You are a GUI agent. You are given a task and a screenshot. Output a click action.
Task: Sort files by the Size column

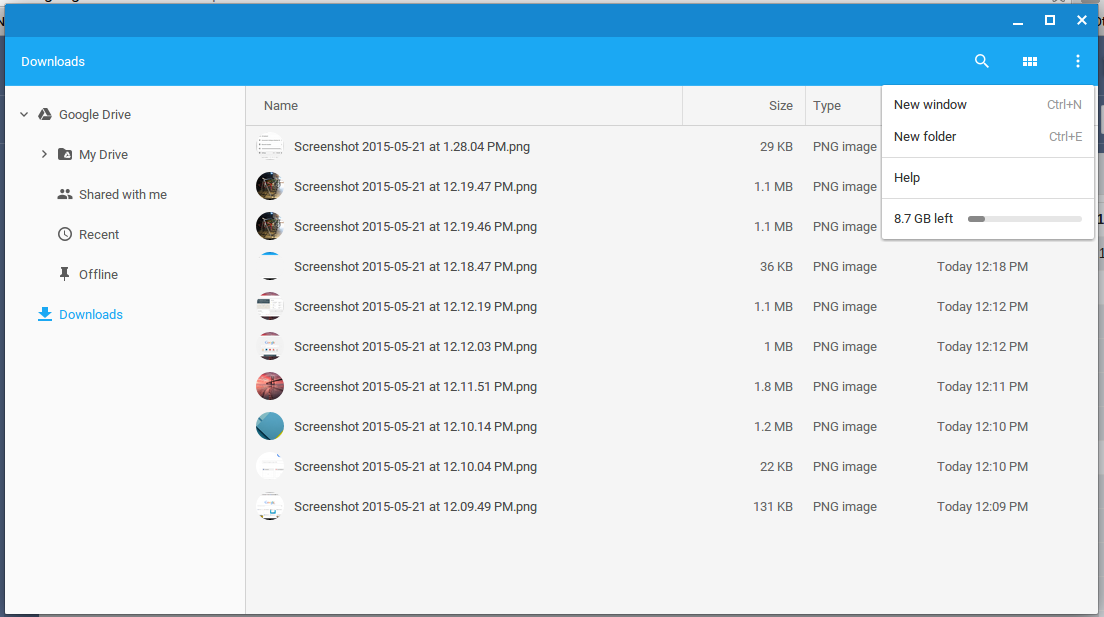tap(780, 106)
